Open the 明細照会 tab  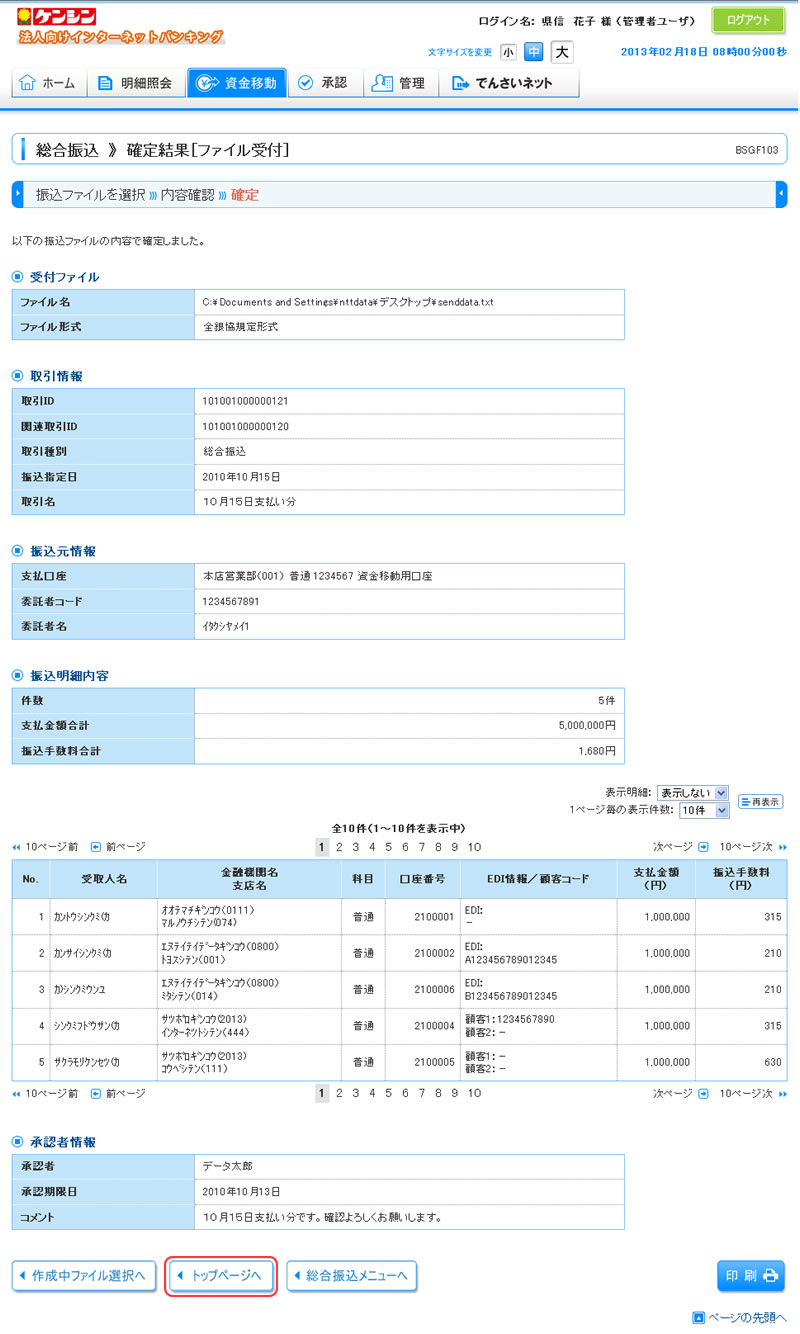point(135,83)
